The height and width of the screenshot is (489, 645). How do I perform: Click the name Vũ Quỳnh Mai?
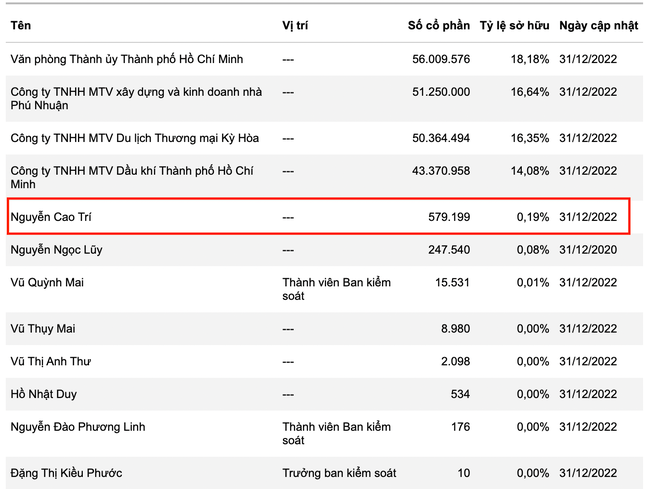click(47, 283)
